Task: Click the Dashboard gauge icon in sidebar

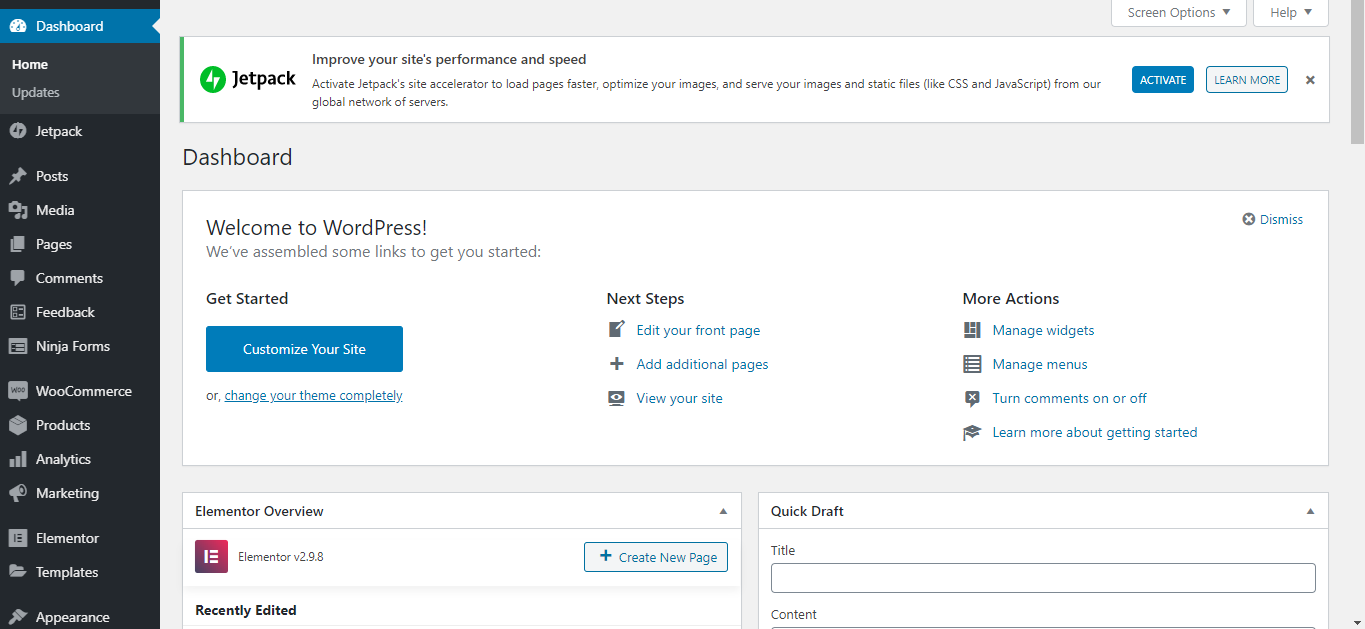Action: (18, 26)
